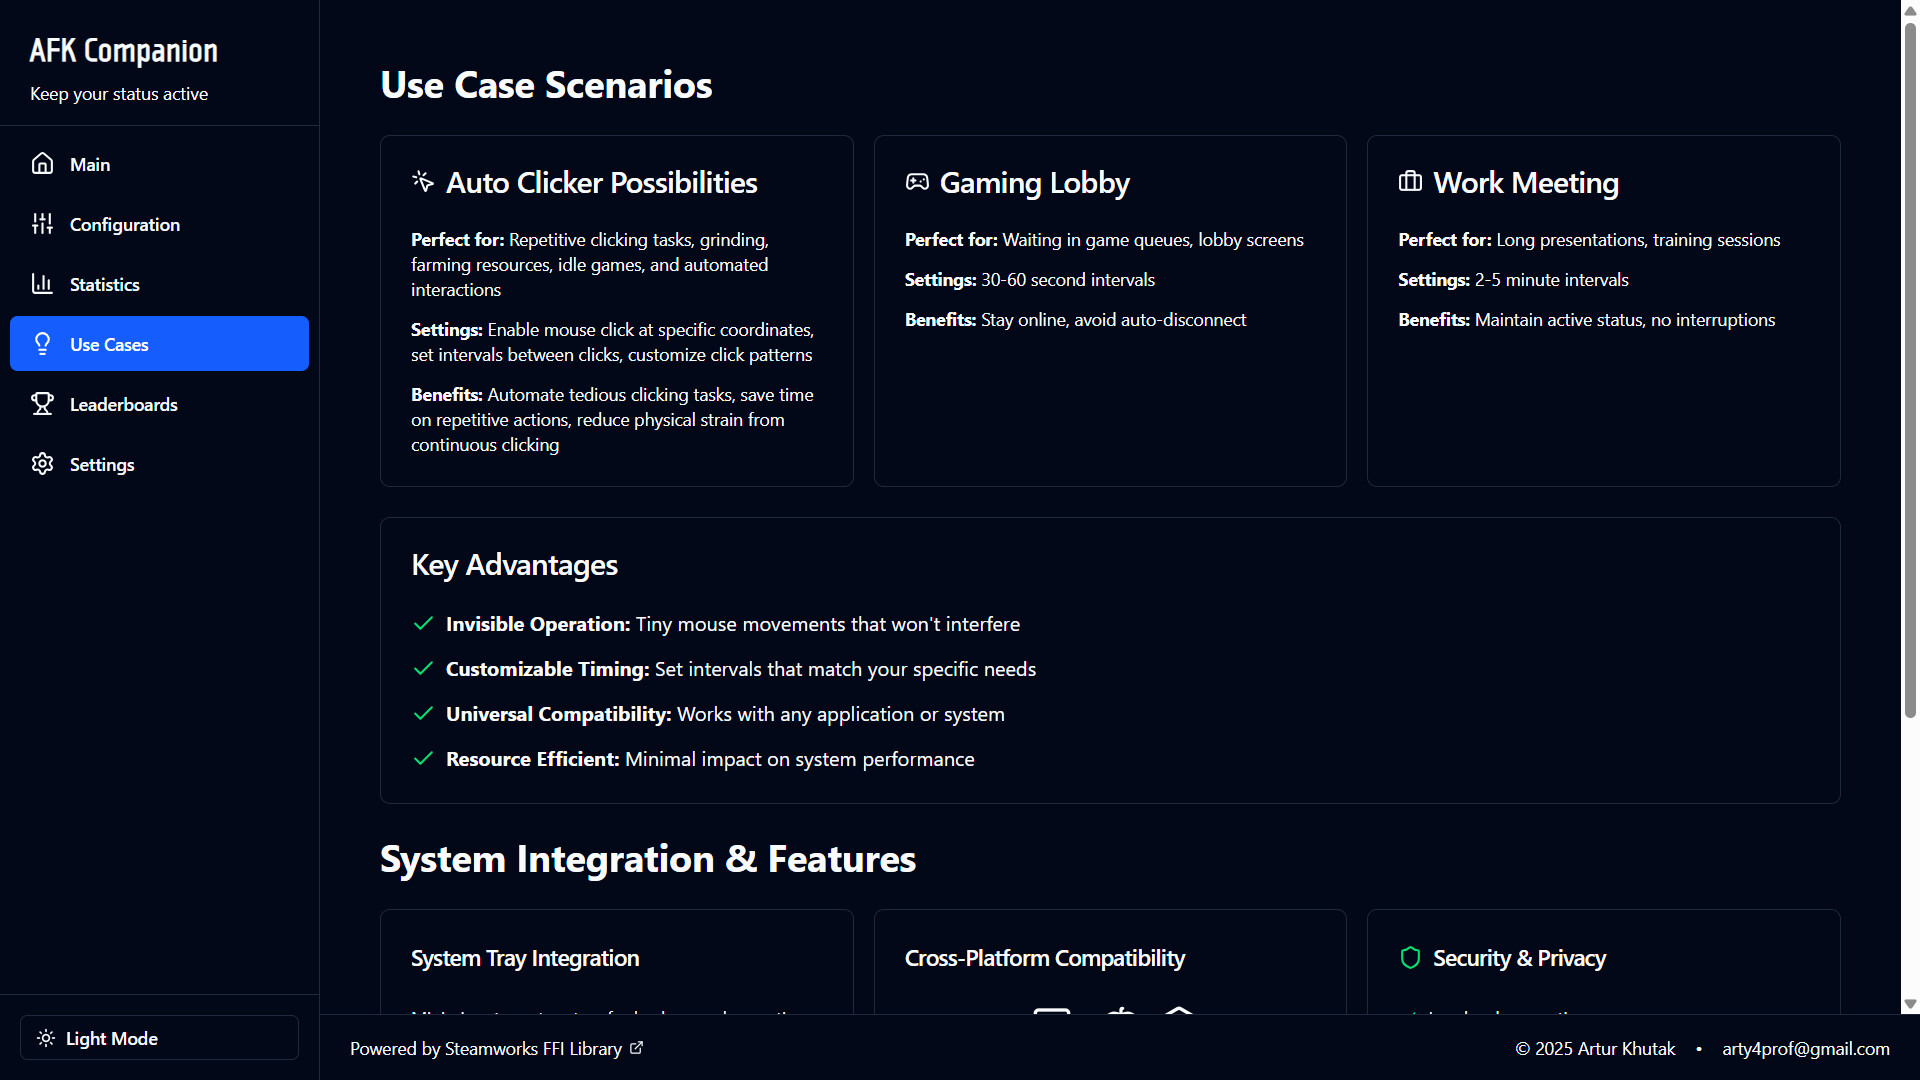
Task: Click the Gaming Lobby gamepad icon
Action: 917,182
